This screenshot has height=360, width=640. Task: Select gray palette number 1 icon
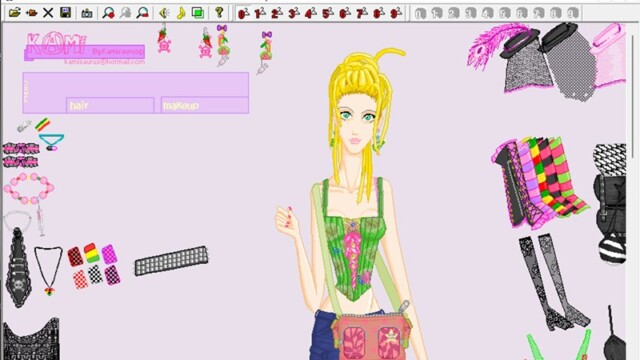coord(437,13)
